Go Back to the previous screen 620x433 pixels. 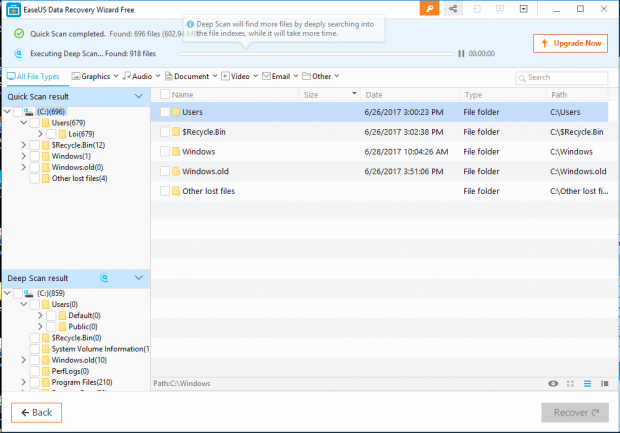click(37, 412)
